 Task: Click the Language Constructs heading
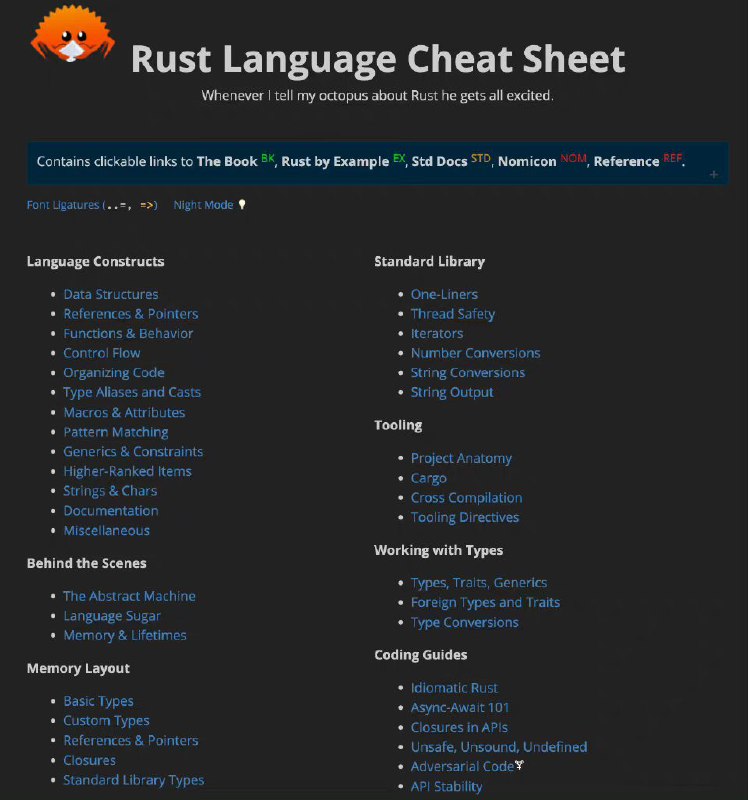tap(95, 262)
